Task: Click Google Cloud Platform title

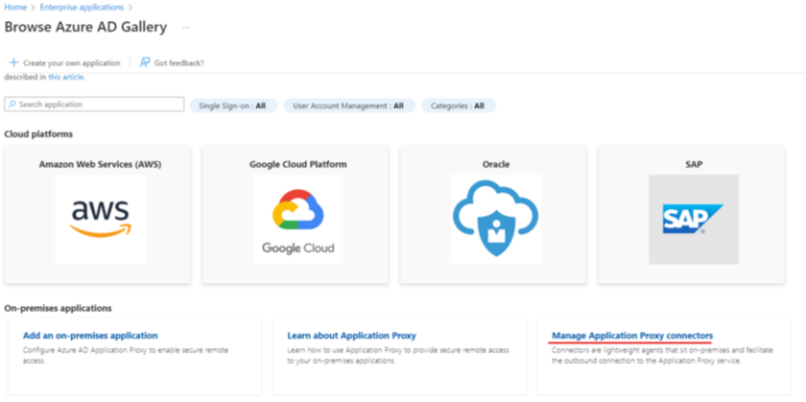Action: pyautogui.click(x=298, y=165)
